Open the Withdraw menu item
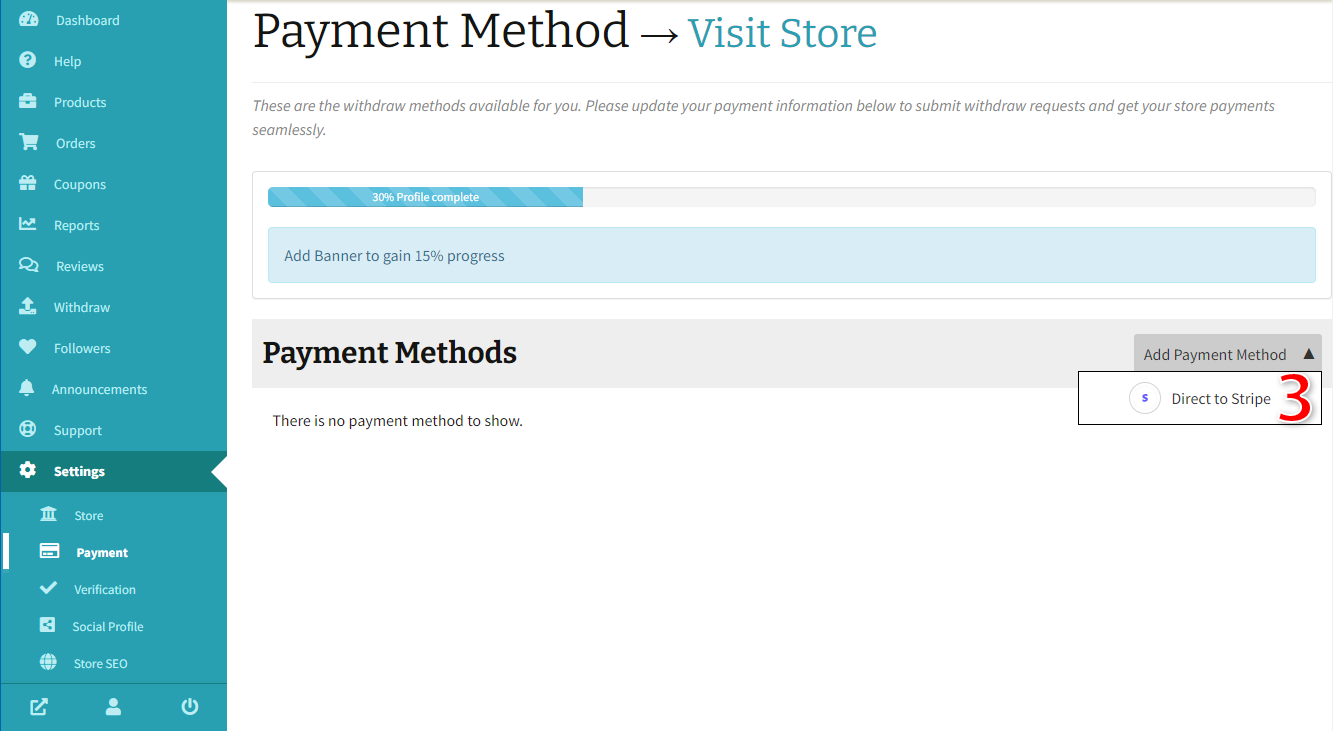The image size is (1333, 731). coord(81,308)
